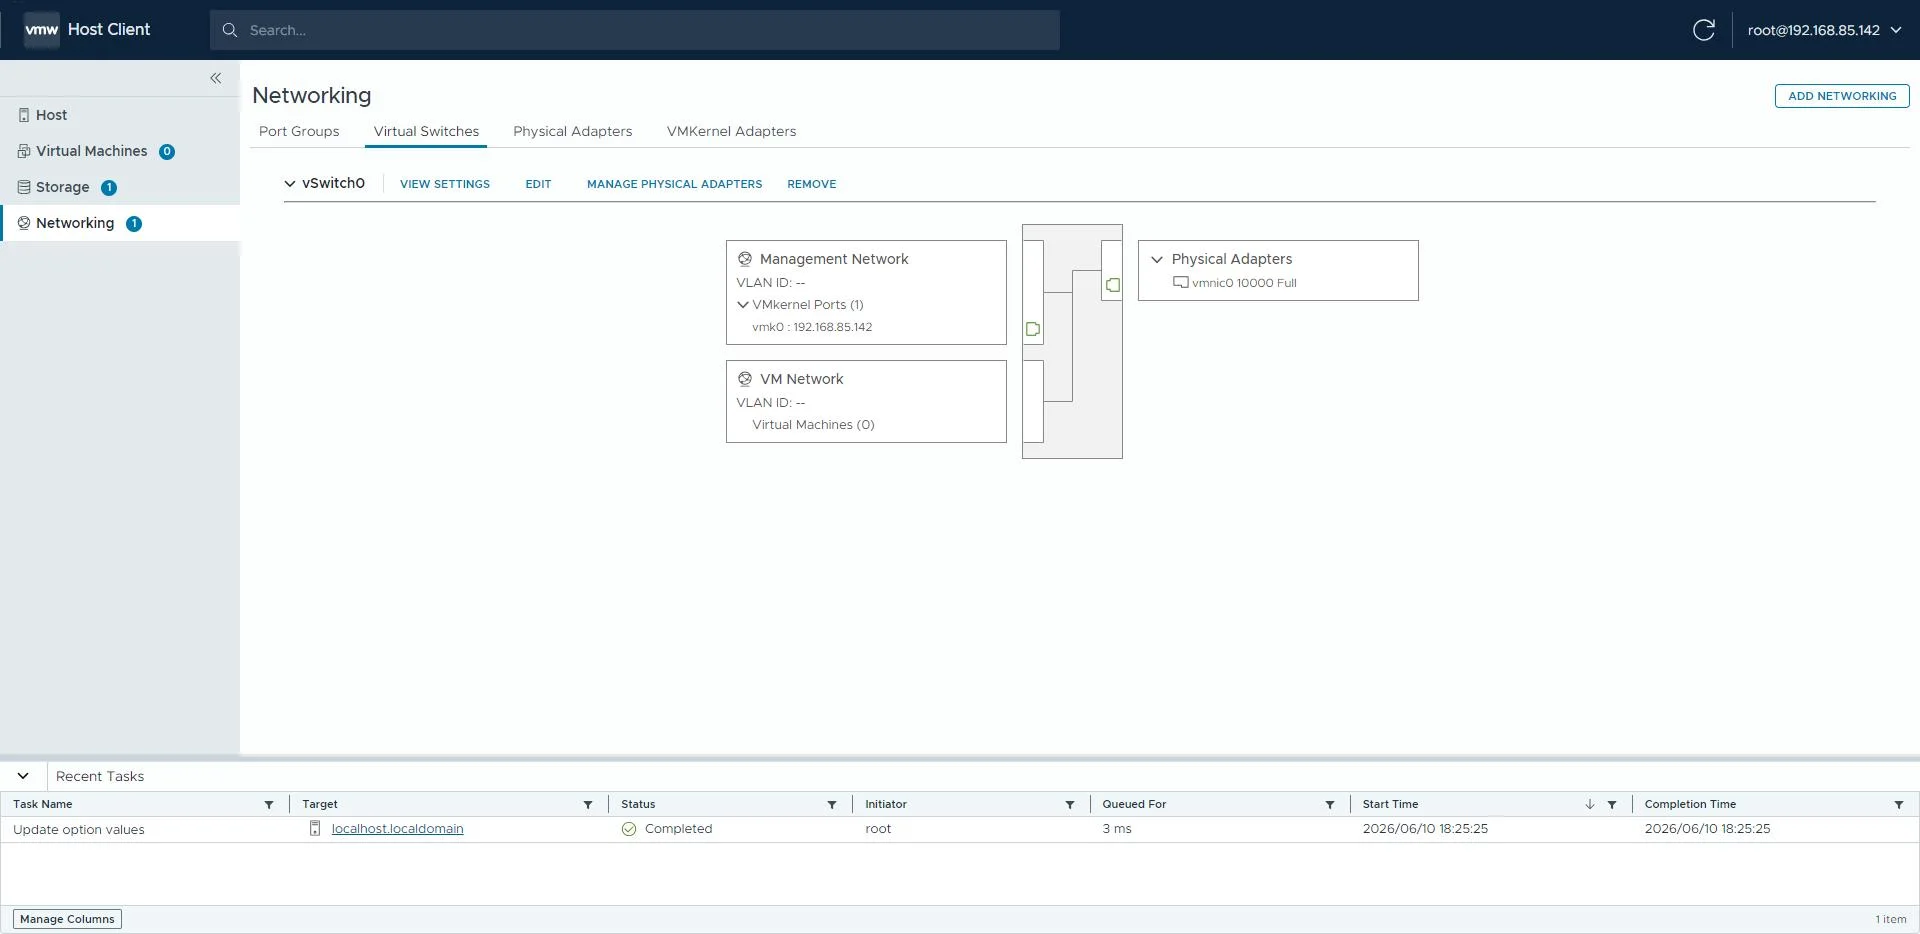Click Networking count badge

(134, 224)
